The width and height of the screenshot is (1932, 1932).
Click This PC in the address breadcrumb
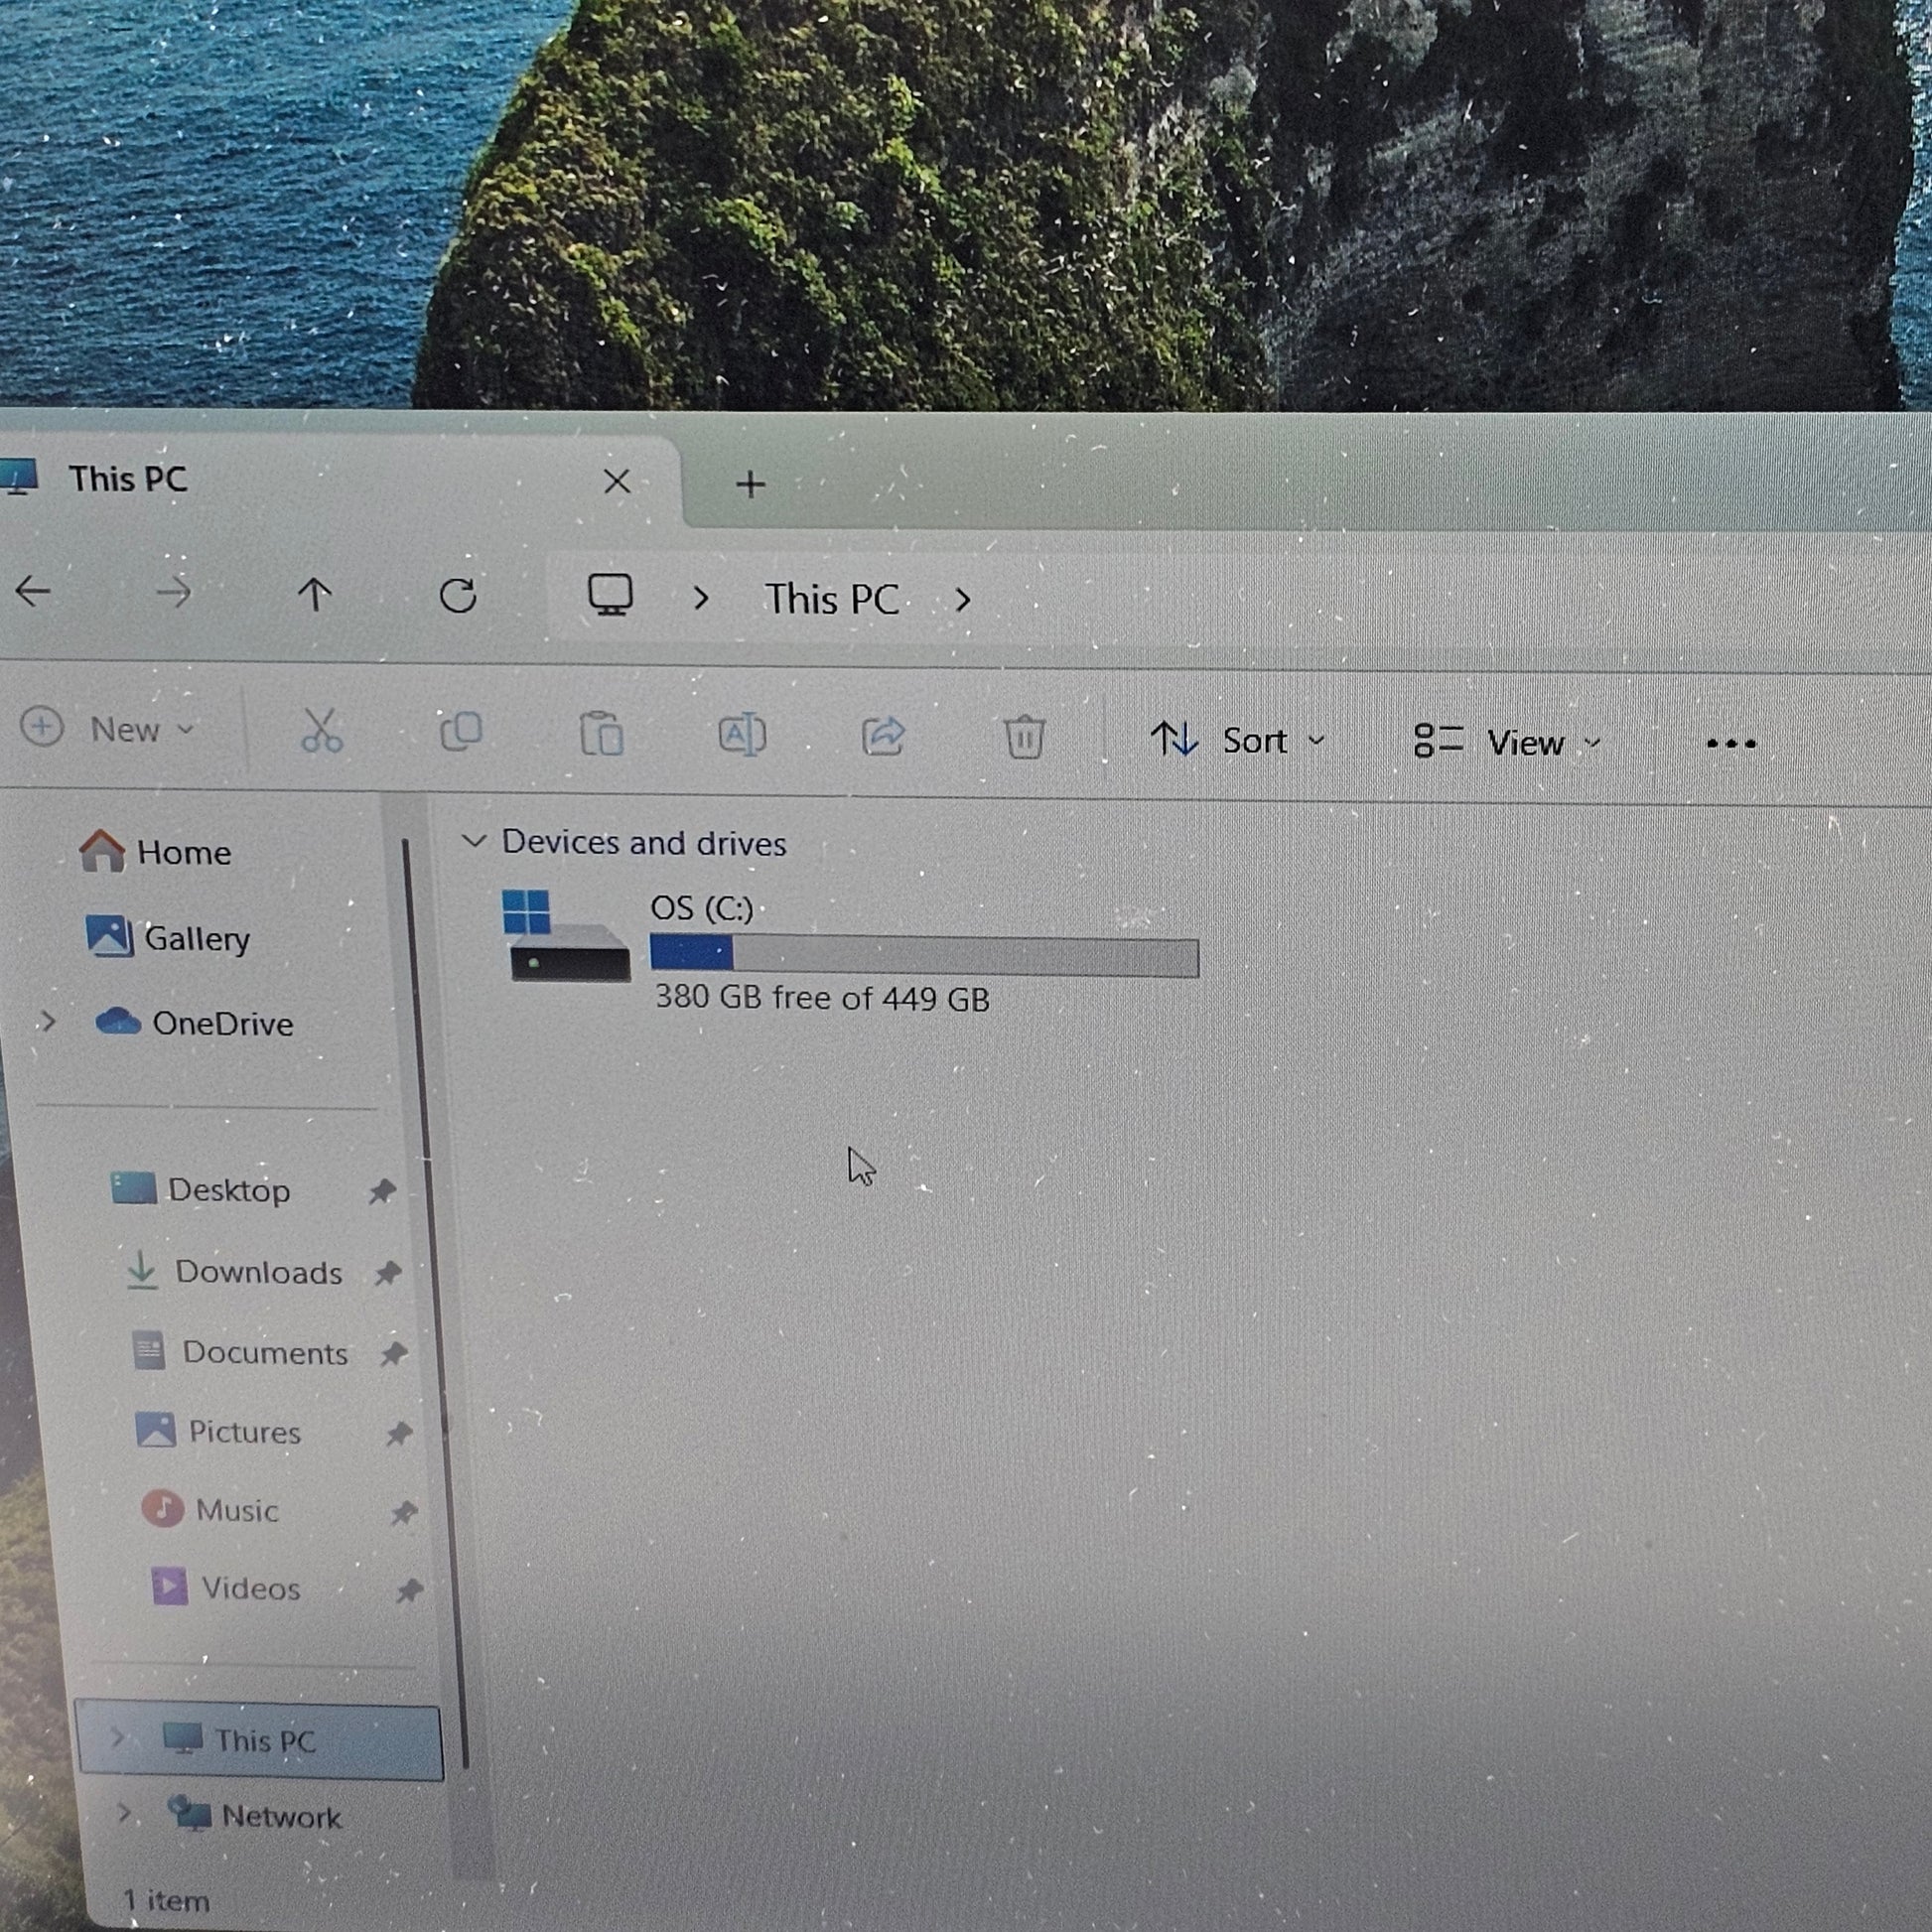832,600
